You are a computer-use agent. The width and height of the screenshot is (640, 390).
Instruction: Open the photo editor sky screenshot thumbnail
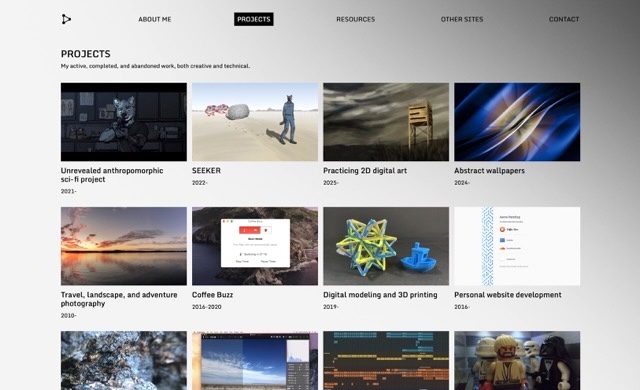pos(255,360)
